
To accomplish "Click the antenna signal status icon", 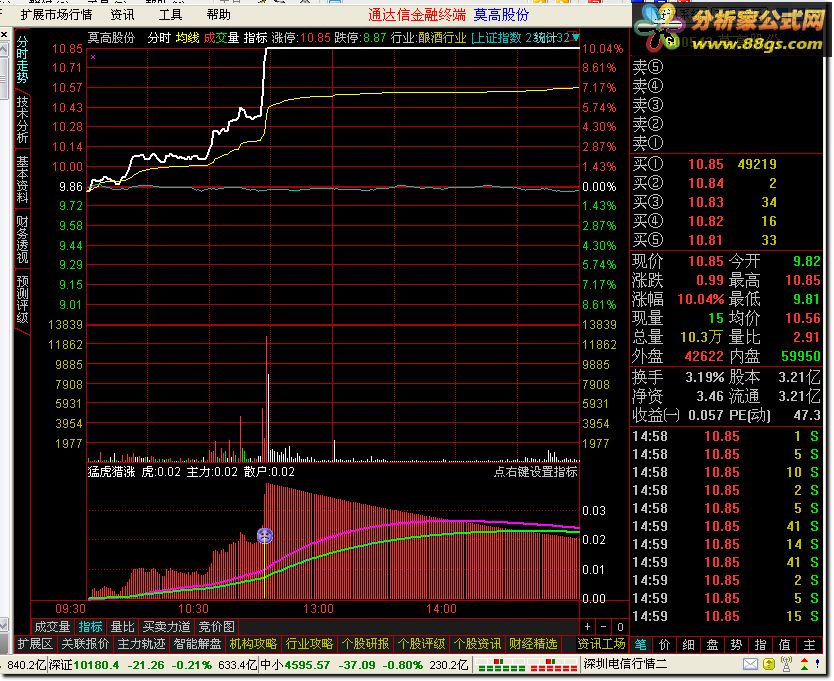I will pos(786,664).
